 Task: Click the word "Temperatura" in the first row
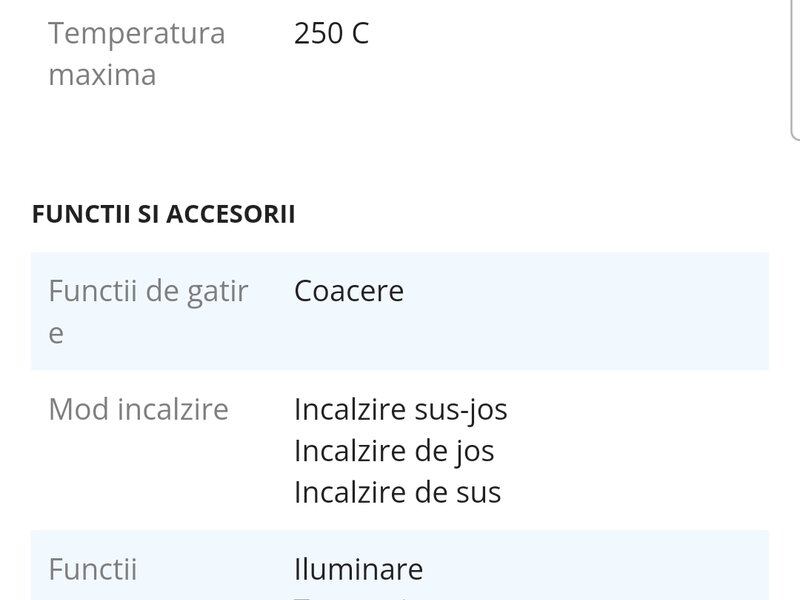pyautogui.click(x=136, y=34)
